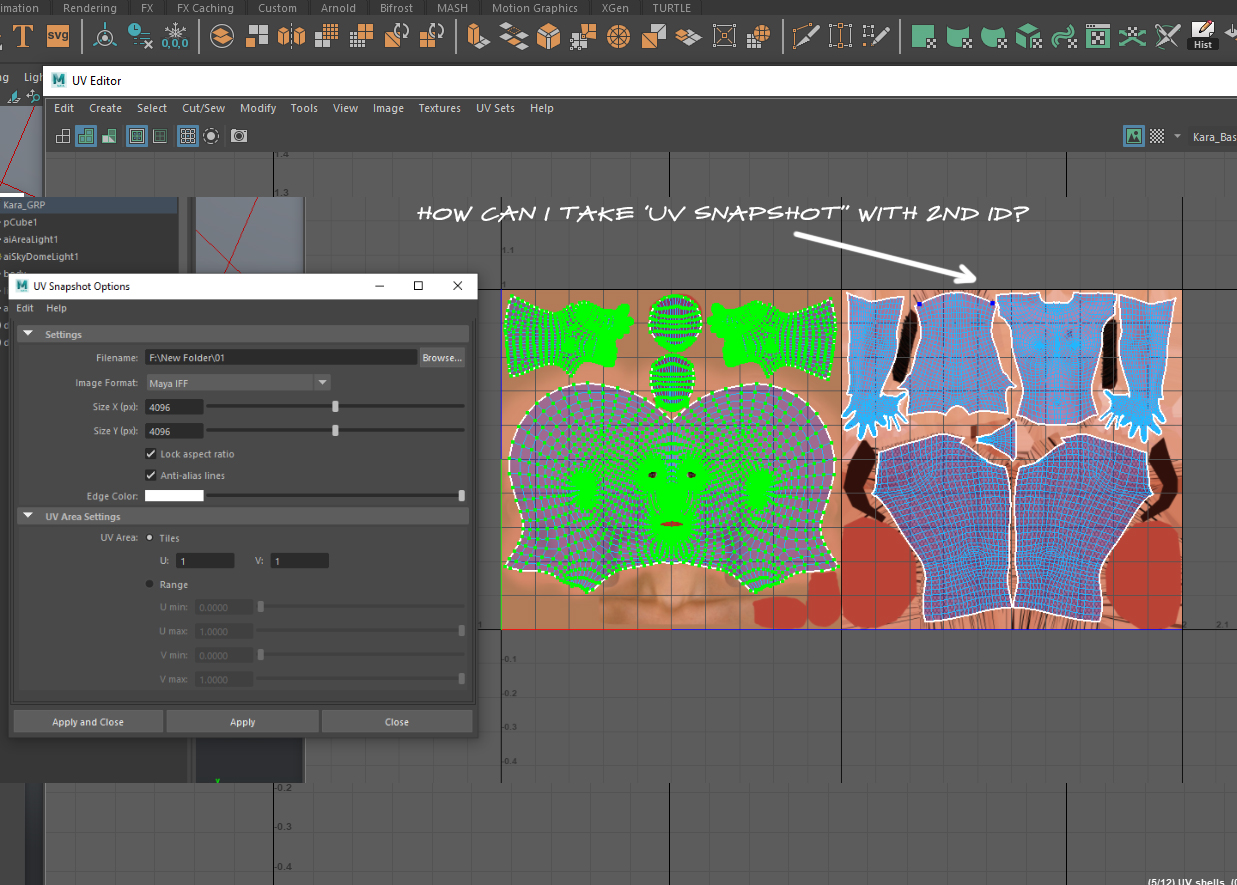Open the Cut/Sew menu in UV Editor
1237x885 pixels.
[203, 108]
